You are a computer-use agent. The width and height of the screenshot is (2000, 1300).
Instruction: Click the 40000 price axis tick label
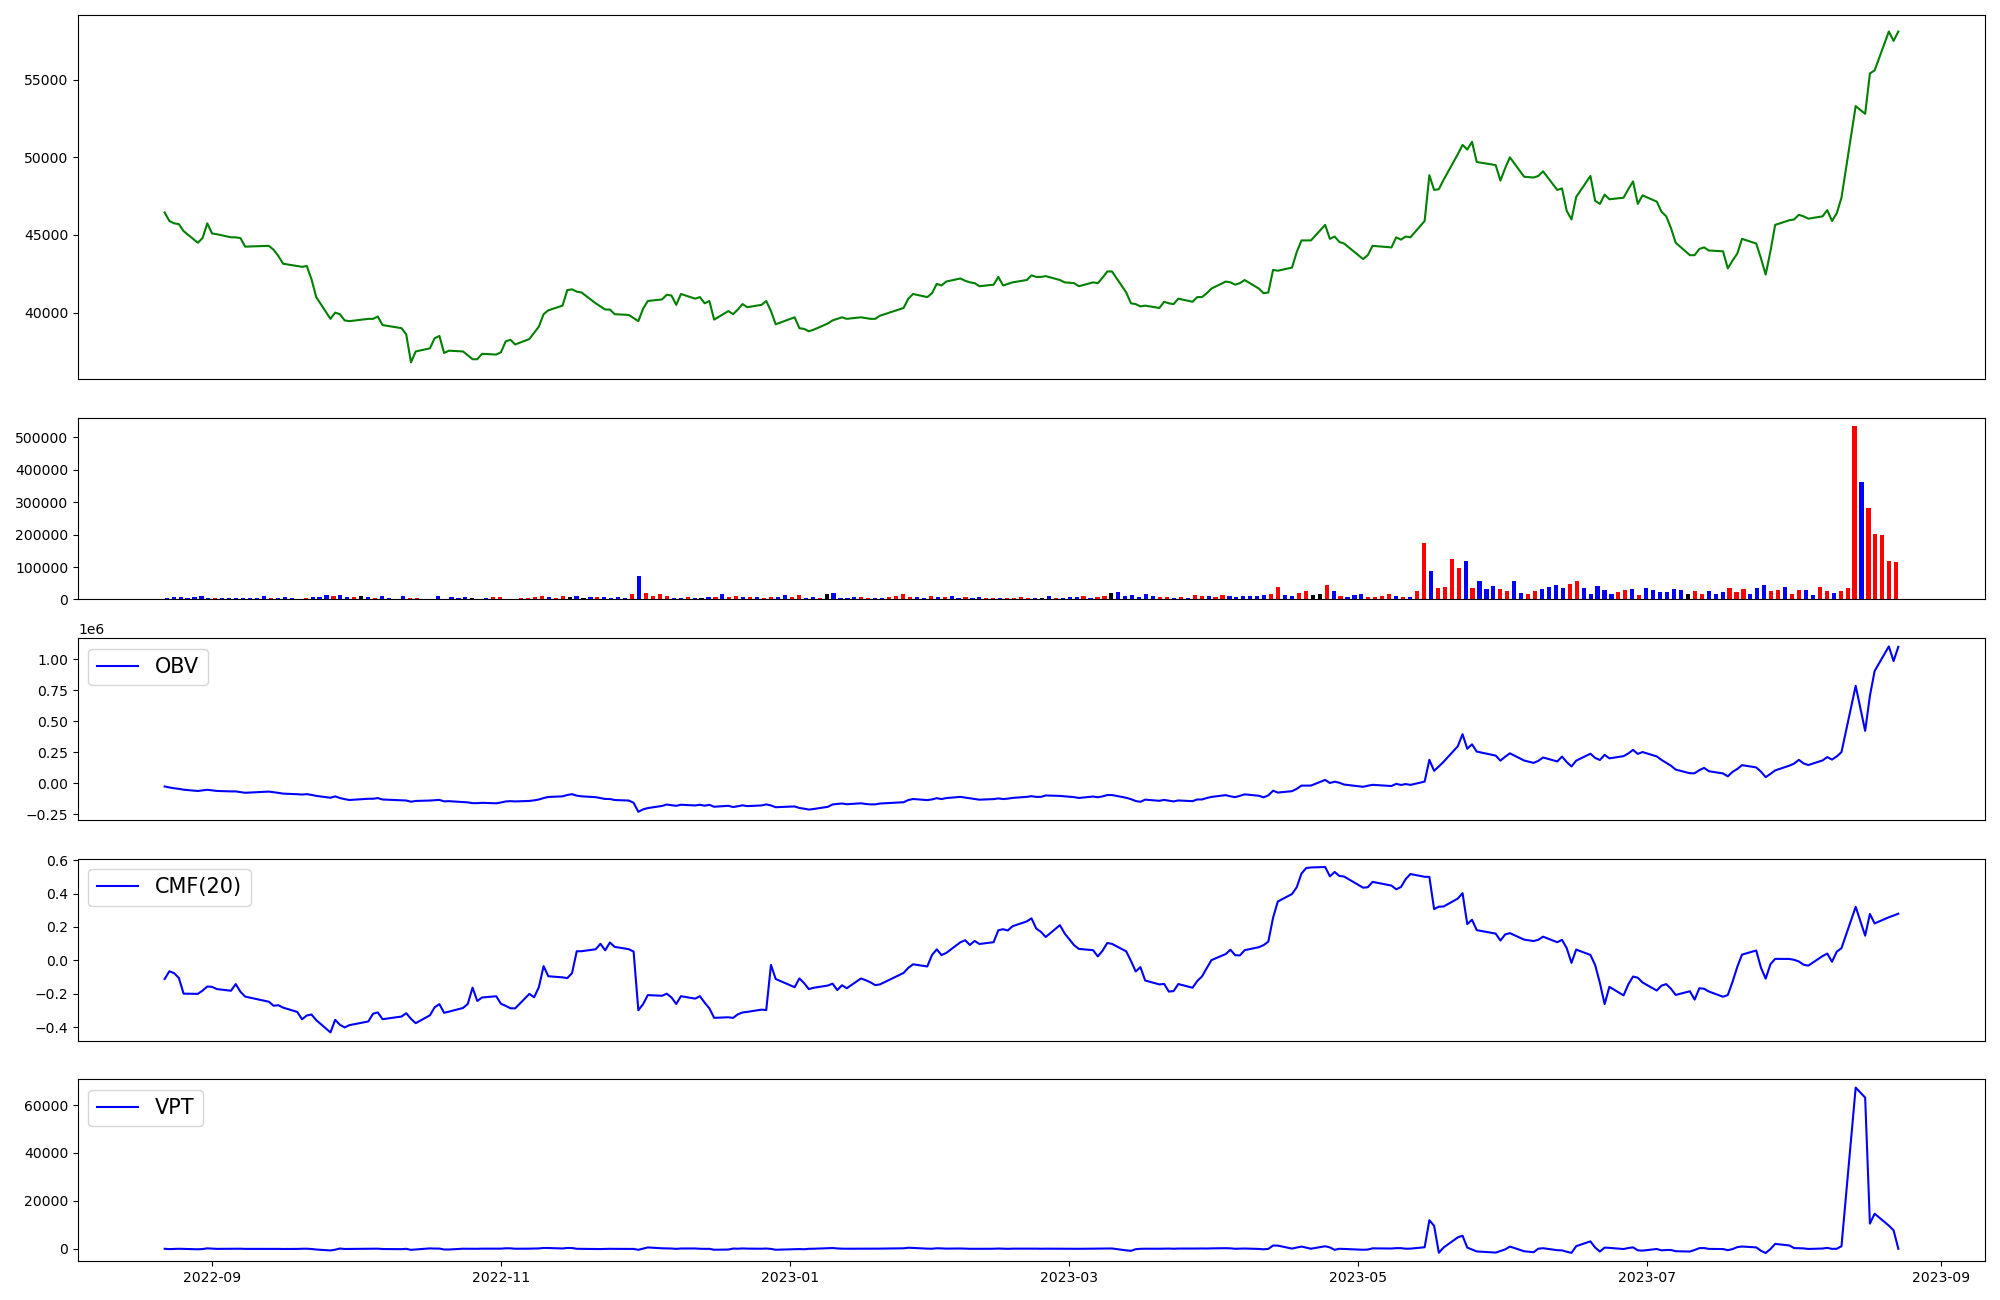click(45, 313)
